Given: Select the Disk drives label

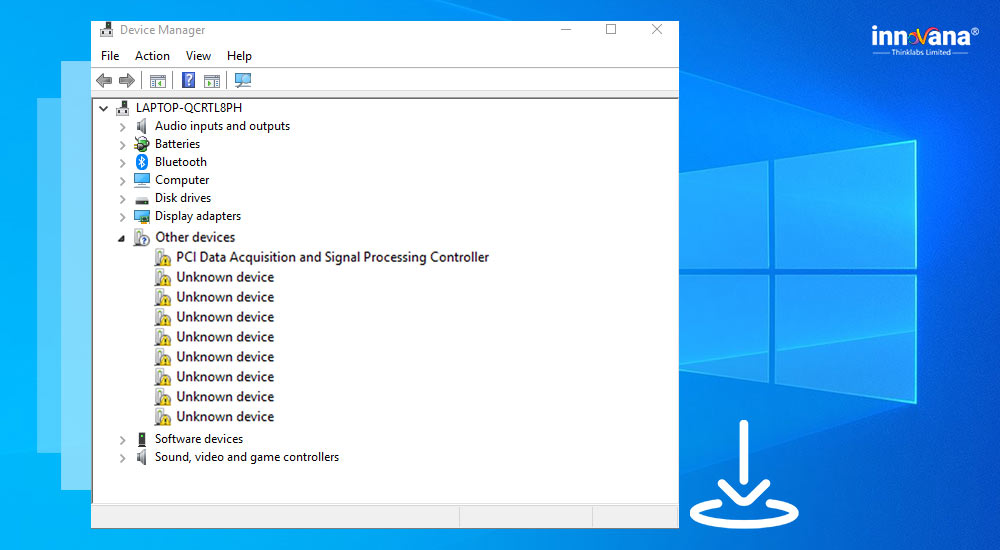Looking at the screenshot, I should point(182,198).
